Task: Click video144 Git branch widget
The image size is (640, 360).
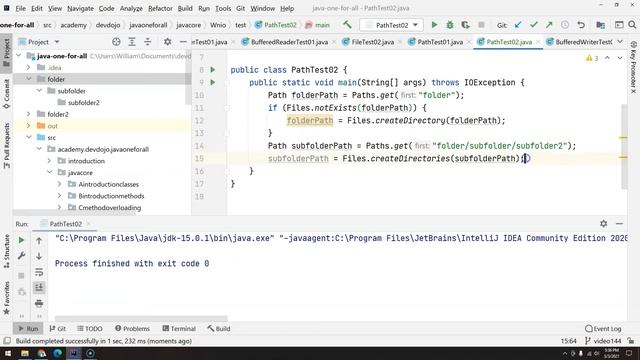Action: click(603, 341)
